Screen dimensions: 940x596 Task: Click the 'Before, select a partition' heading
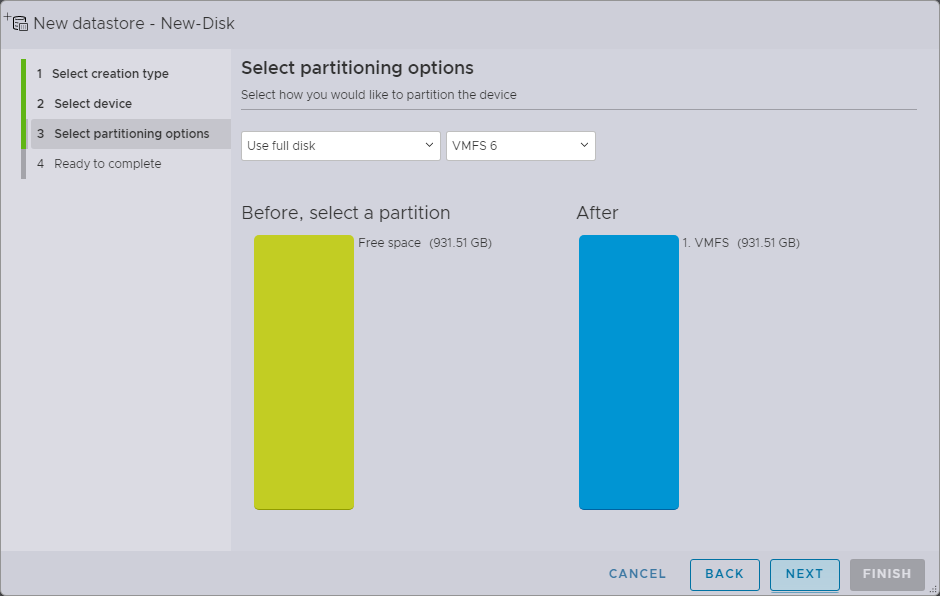[x=345, y=213]
